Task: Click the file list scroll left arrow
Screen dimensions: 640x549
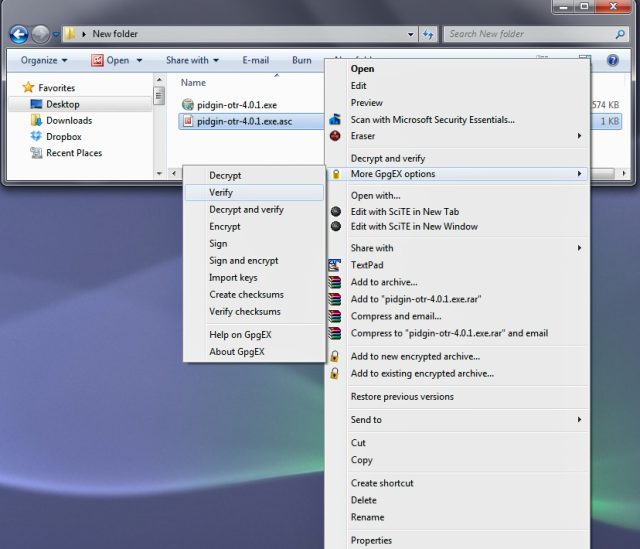Action: coord(174,173)
